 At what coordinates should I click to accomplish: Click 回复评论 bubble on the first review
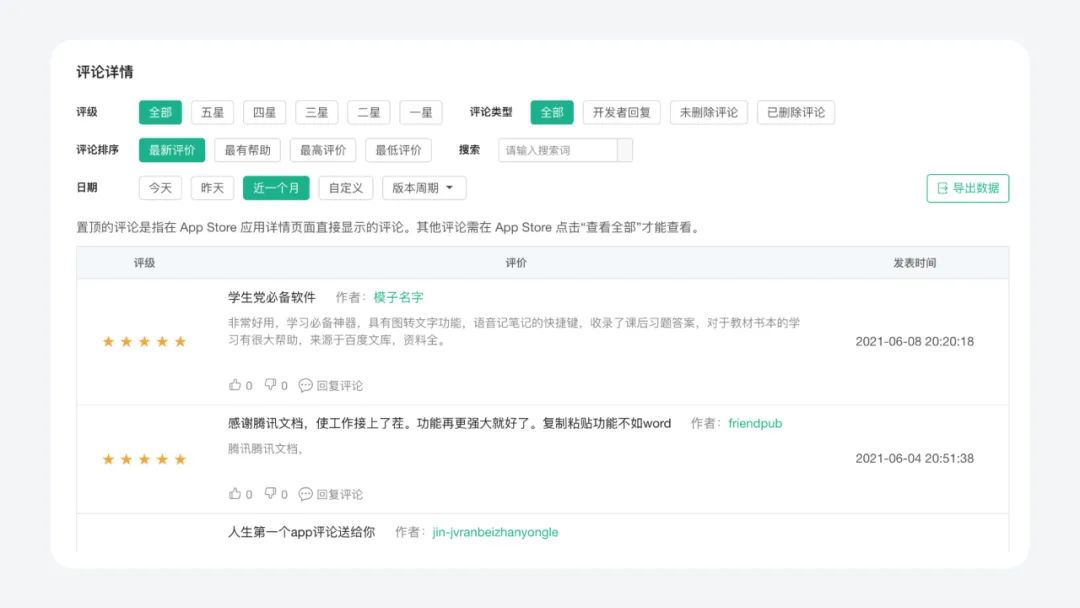click(x=331, y=386)
